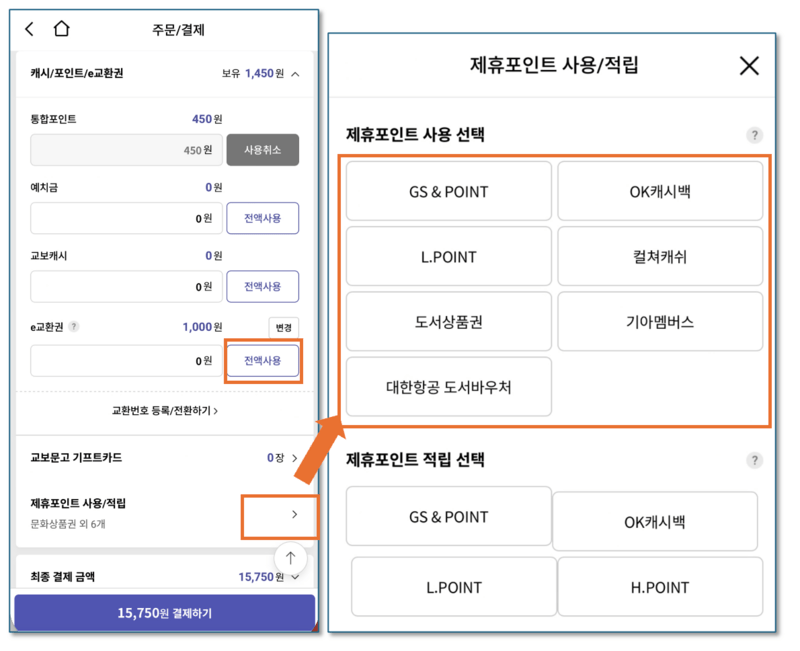Expand the 교보문고 기프트카드 row
Image resolution: width=800 pixels, height=651 pixels.
[x=295, y=458]
